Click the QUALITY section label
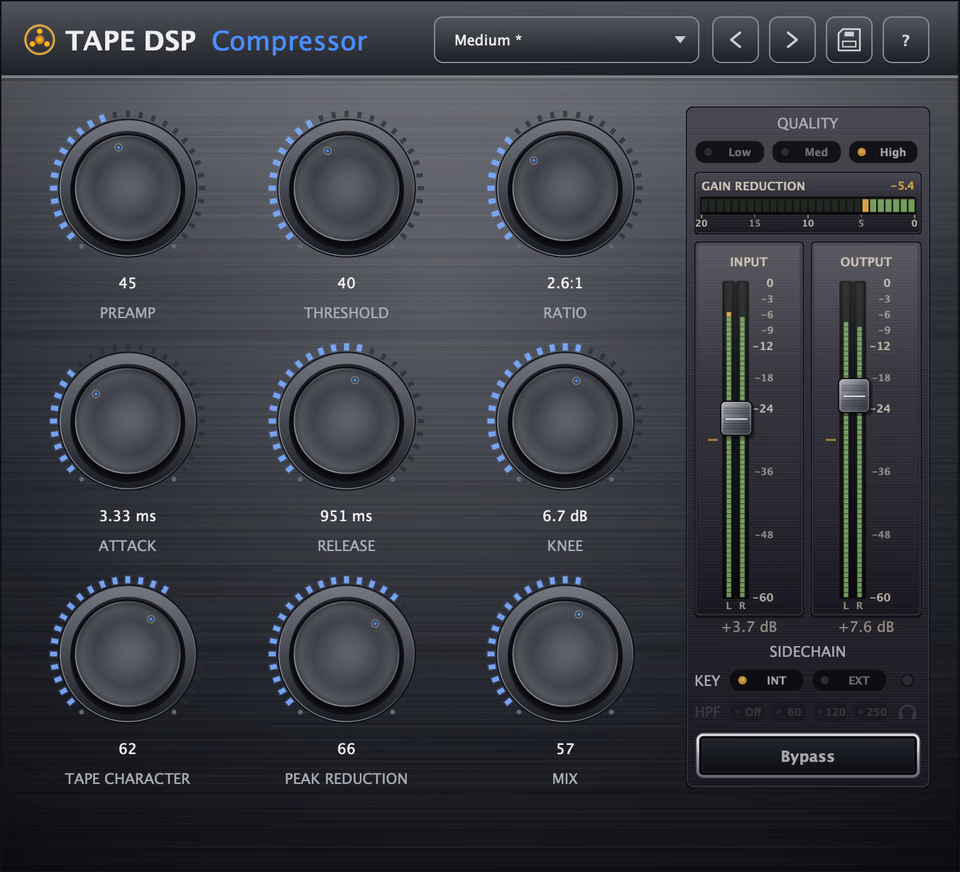 [808, 123]
